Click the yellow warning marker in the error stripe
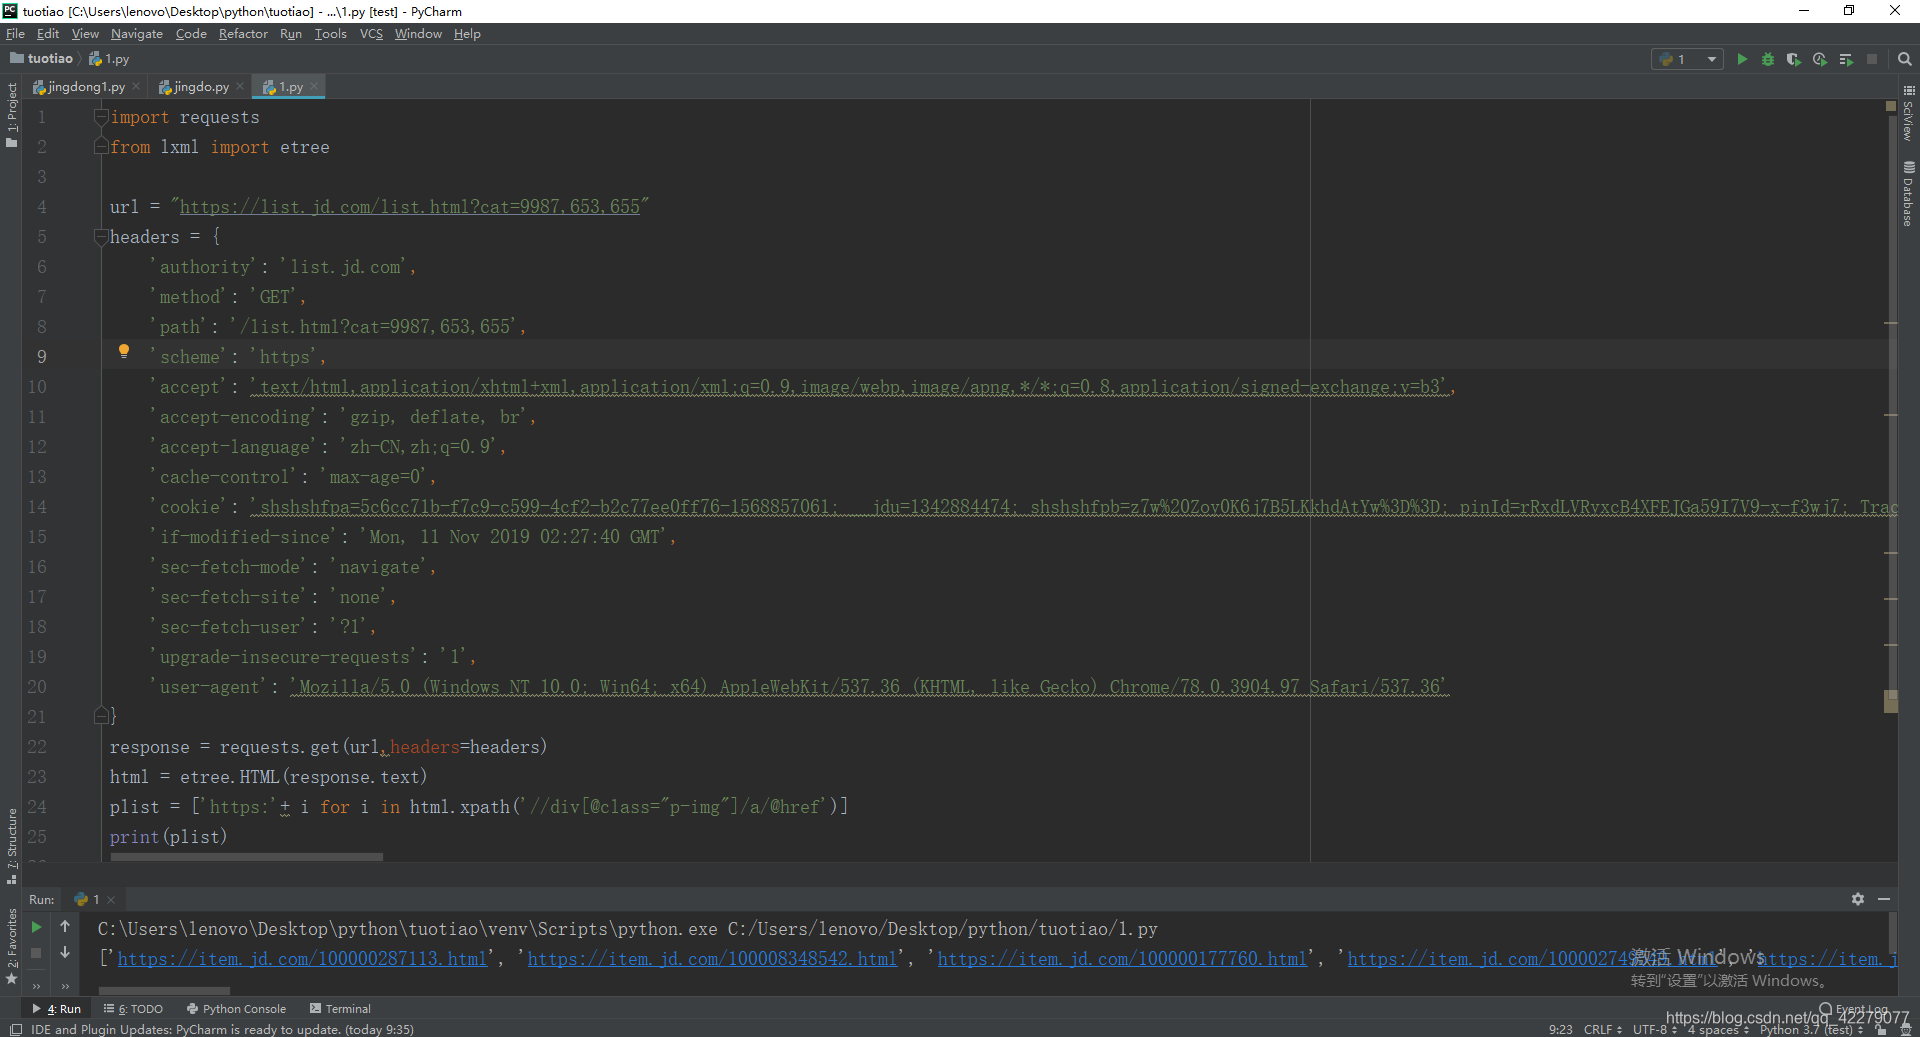This screenshot has height=1037, width=1920. (x=1890, y=701)
